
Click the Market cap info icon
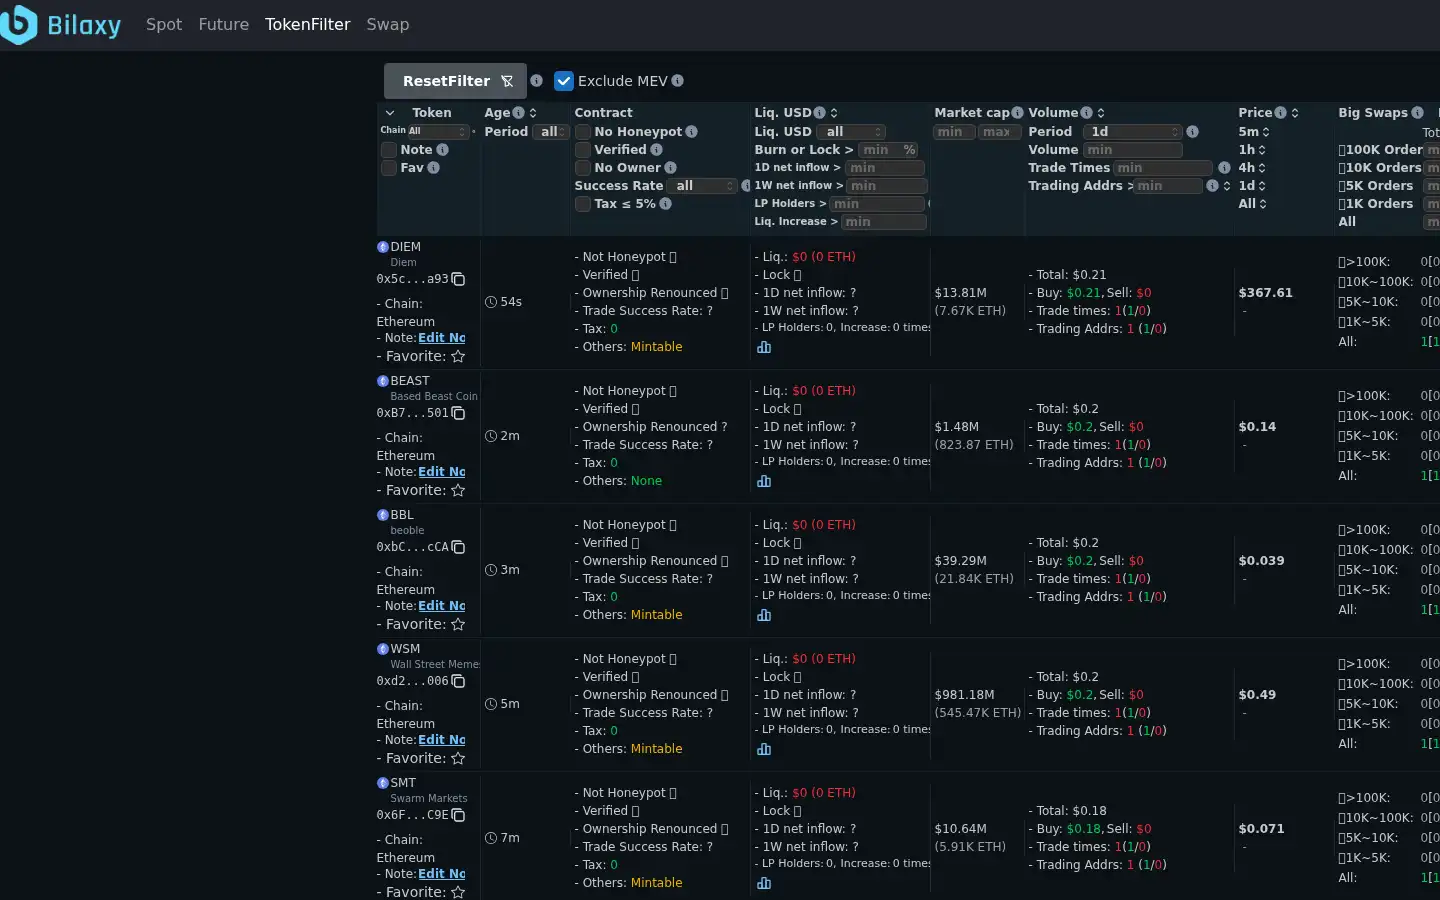click(x=1017, y=113)
